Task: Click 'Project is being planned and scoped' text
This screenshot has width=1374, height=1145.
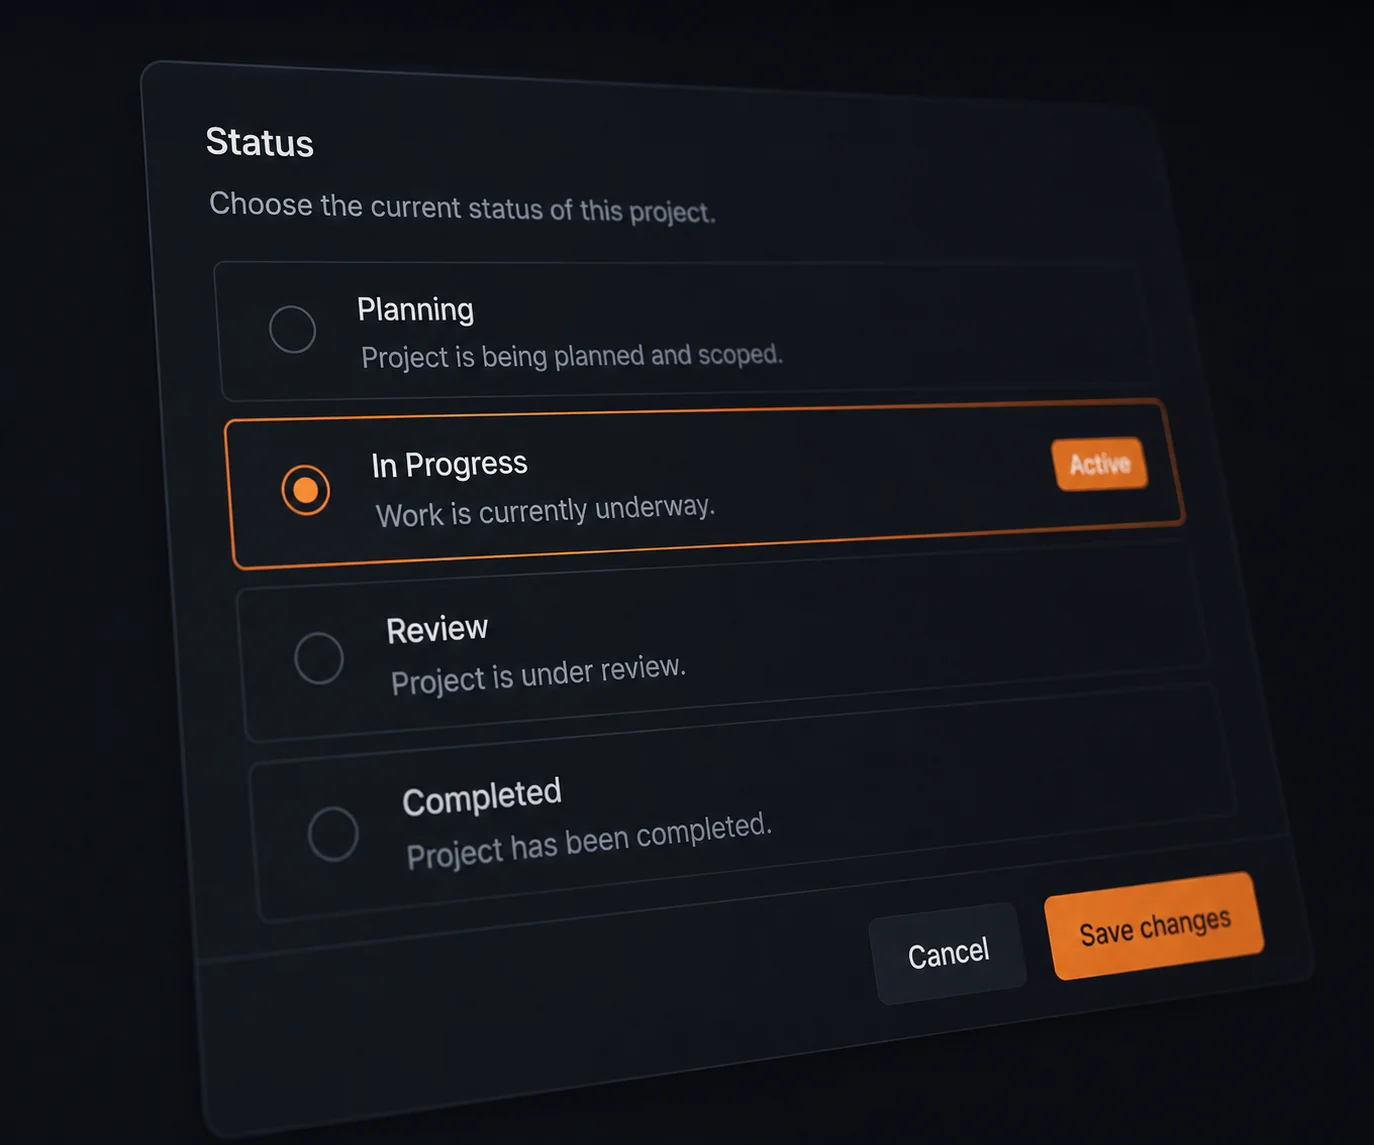Action: point(572,356)
